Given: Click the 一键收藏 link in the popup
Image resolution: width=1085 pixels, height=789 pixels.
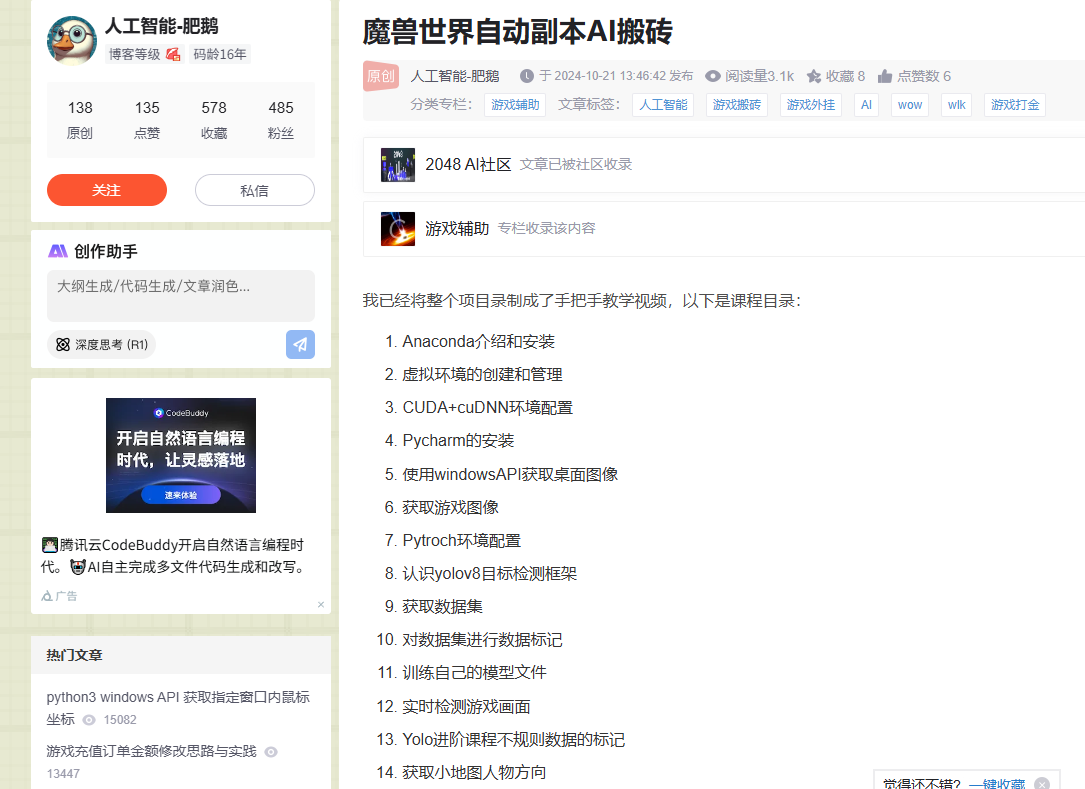Looking at the screenshot, I should pyautogui.click(x=996, y=783).
